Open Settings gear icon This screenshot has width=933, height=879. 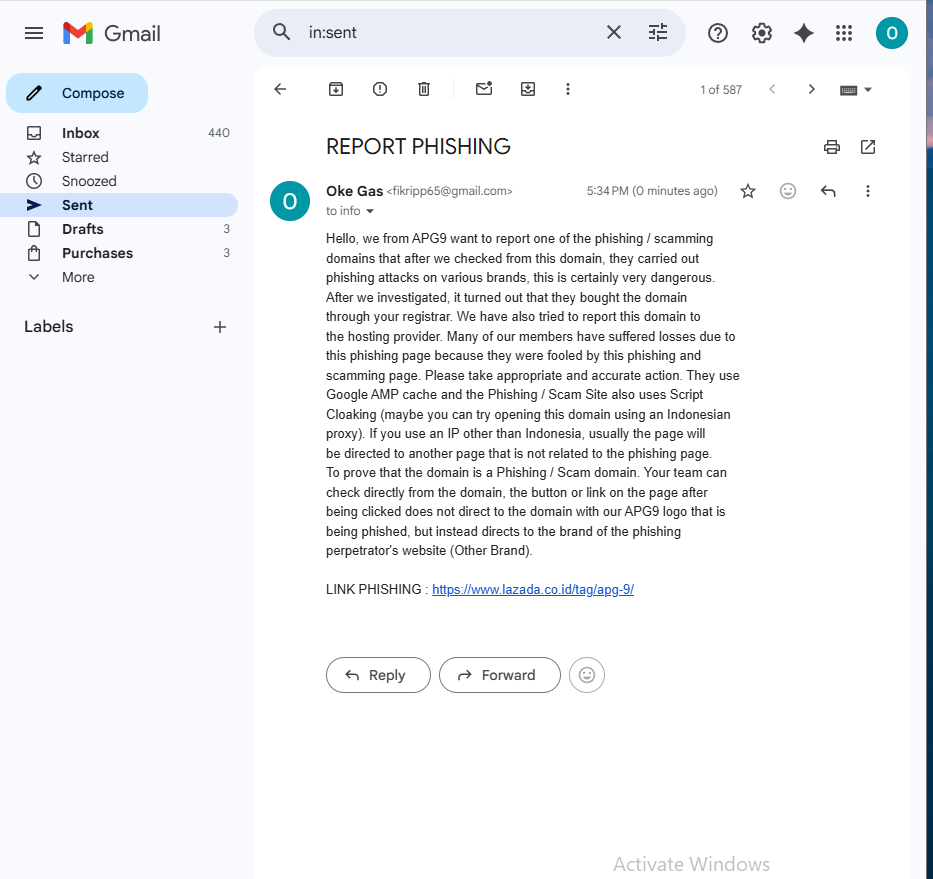[762, 33]
